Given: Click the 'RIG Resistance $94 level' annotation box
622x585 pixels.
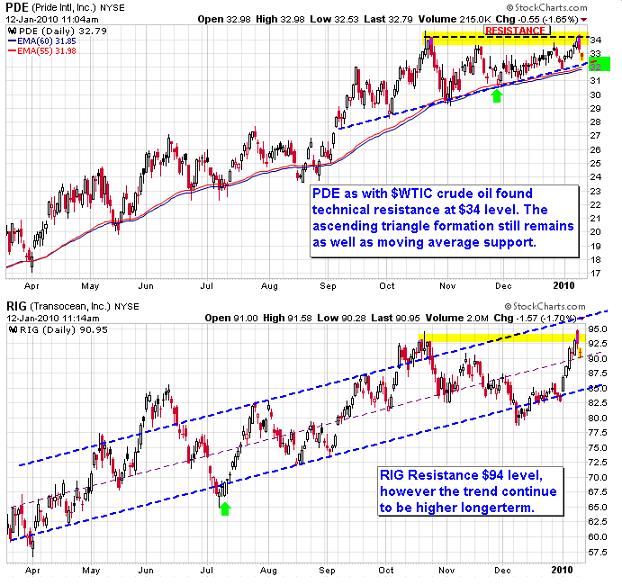Looking at the screenshot, I should click(x=471, y=491).
